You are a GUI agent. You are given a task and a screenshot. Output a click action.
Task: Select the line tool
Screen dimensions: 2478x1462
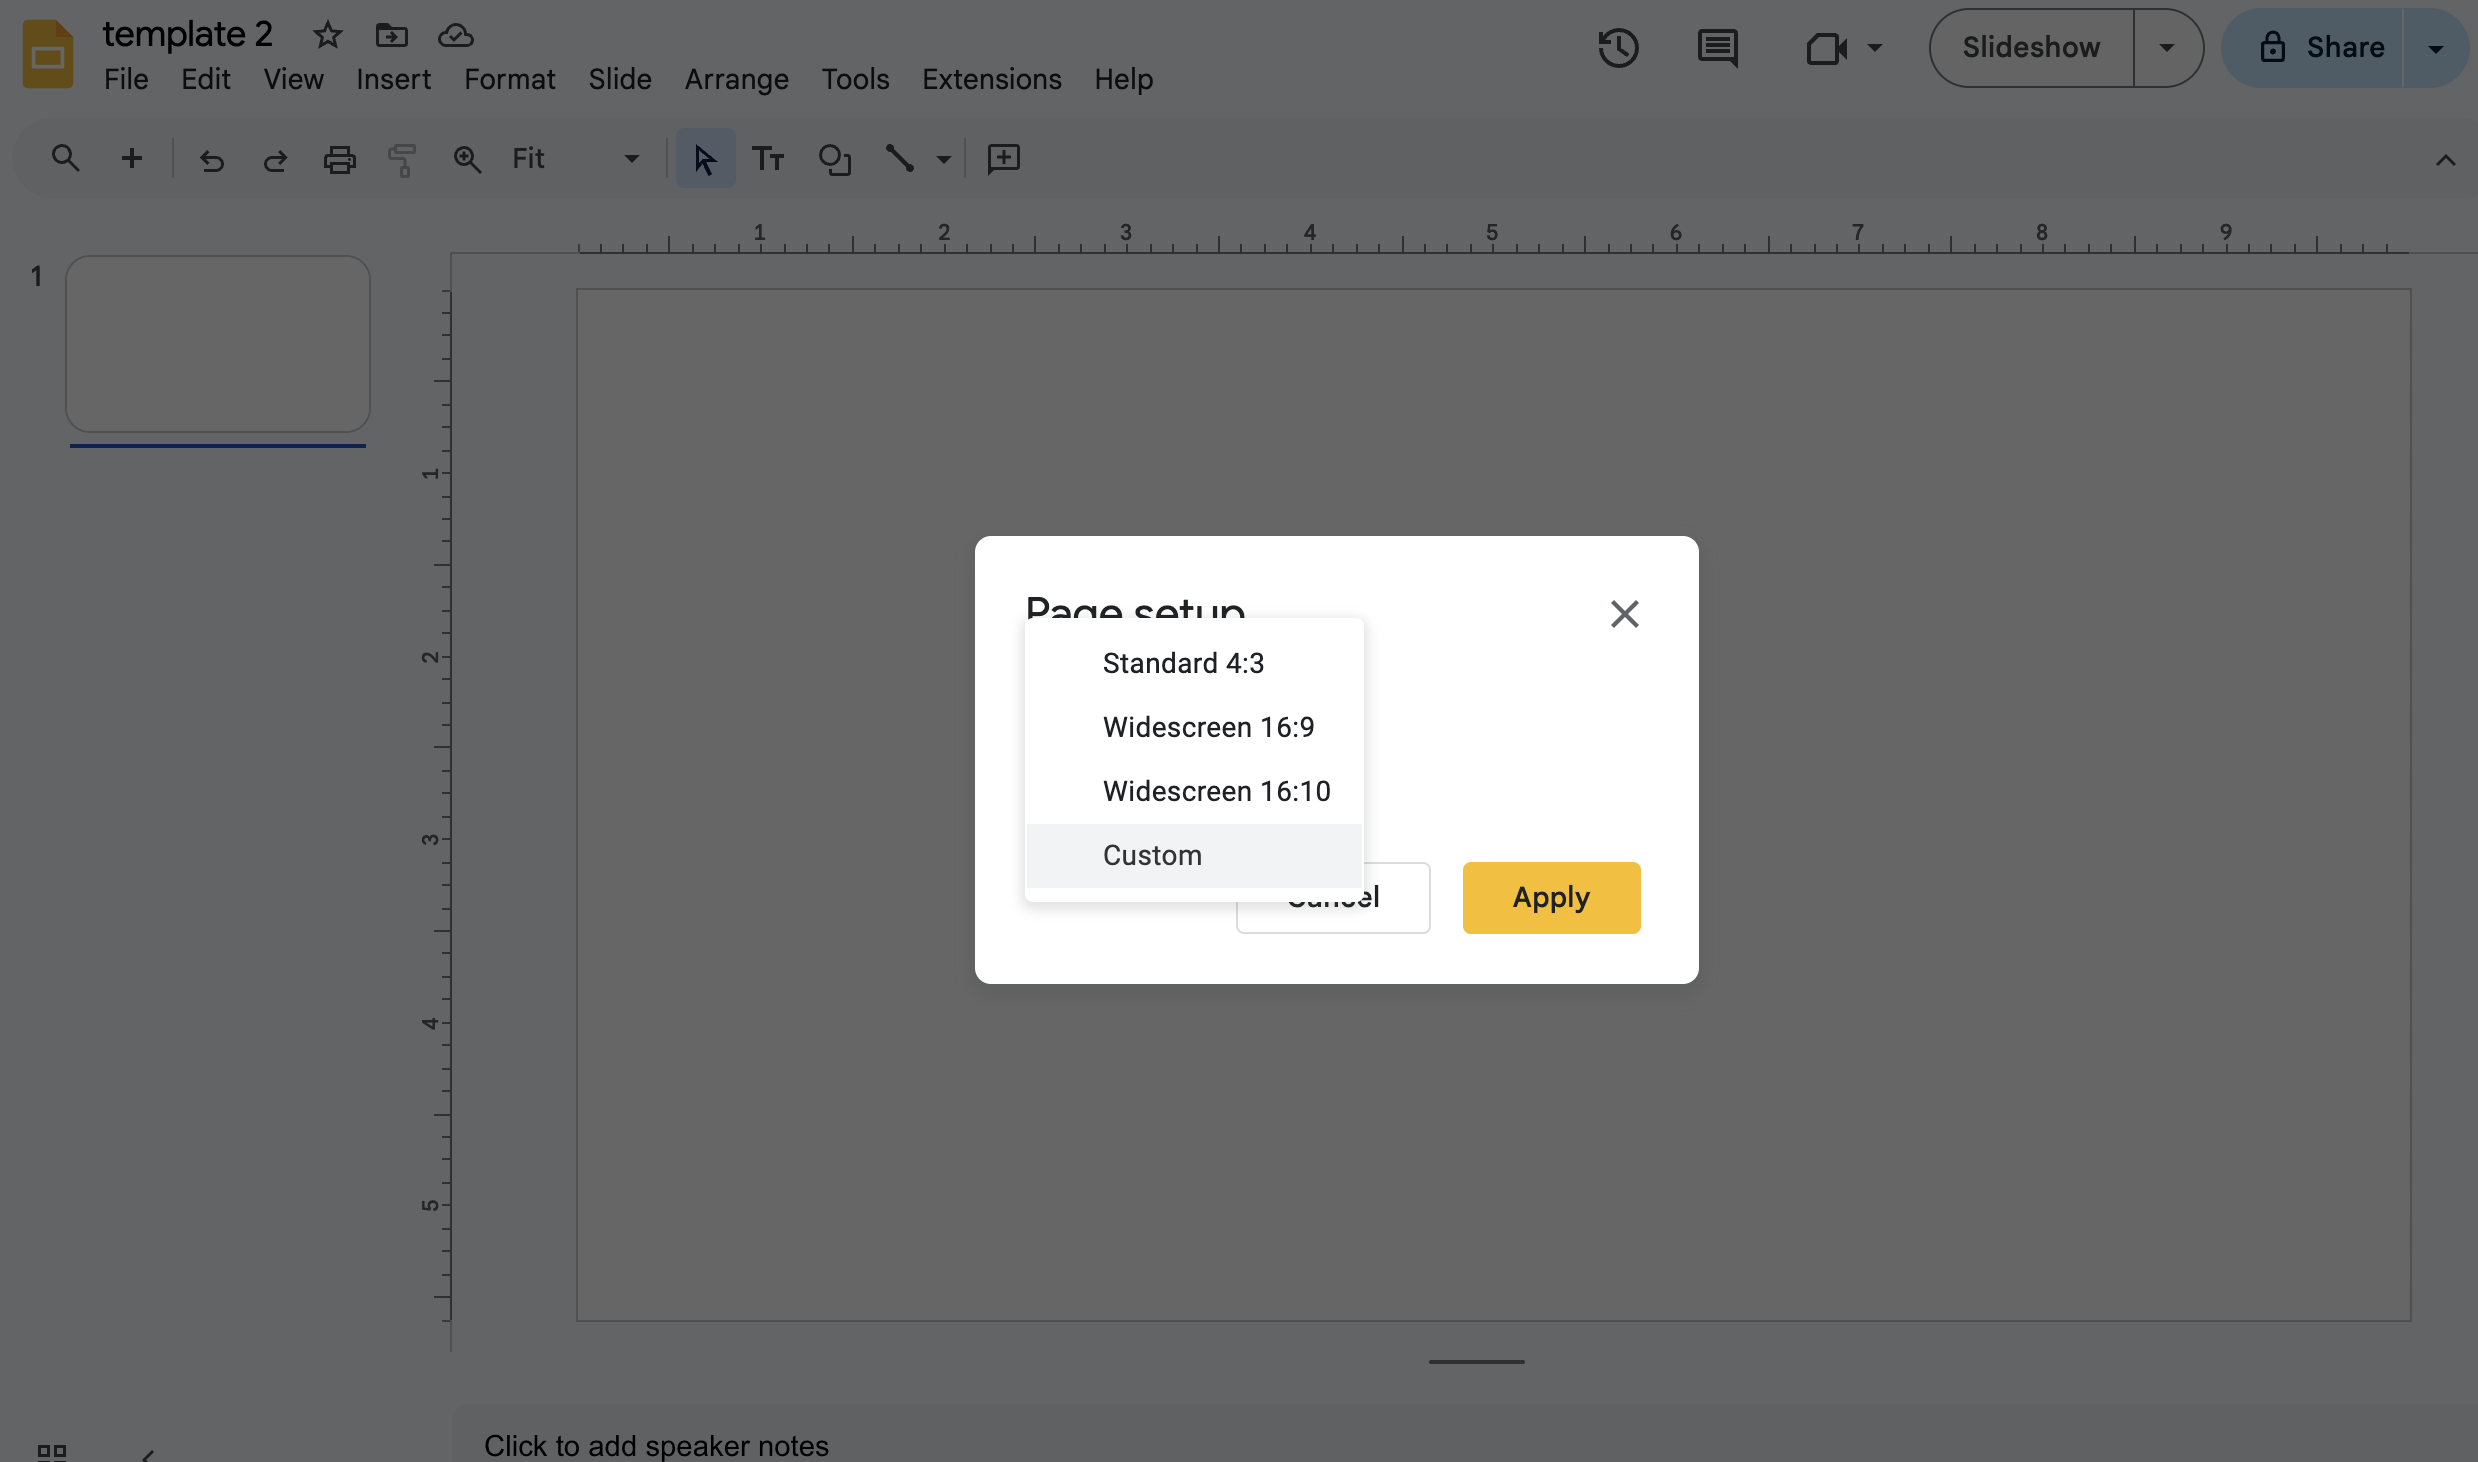click(x=899, y=158)
